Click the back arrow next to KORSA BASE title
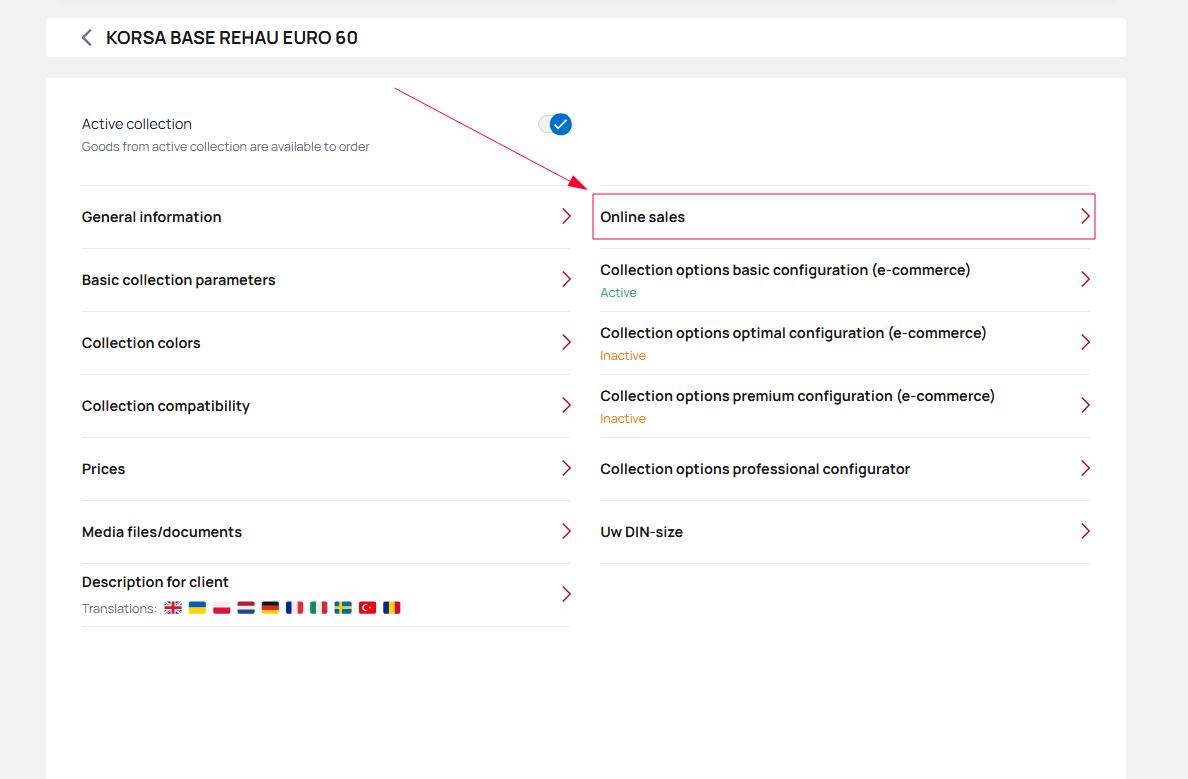Viewport: 1188px width, 779px height. pos(87,38)
